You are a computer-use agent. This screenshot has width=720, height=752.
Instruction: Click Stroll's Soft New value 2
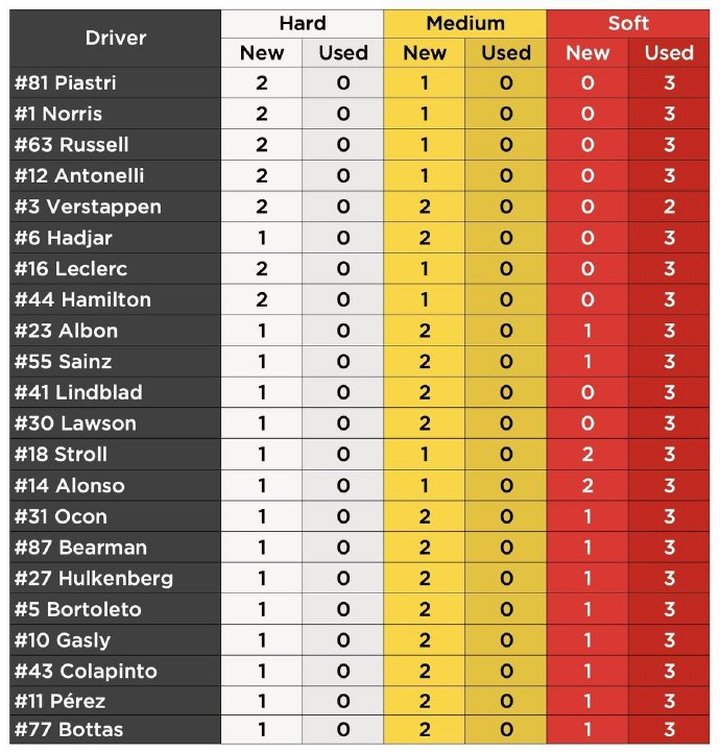click(x=588, y=454)
